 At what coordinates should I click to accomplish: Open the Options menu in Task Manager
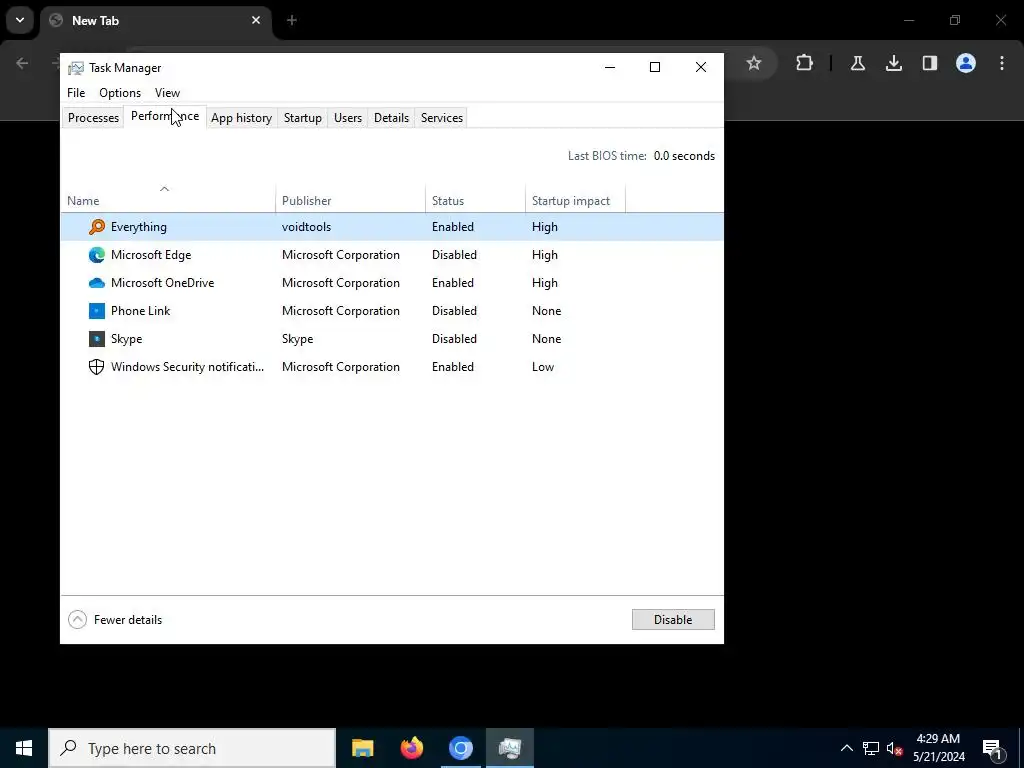click(120, 93)
